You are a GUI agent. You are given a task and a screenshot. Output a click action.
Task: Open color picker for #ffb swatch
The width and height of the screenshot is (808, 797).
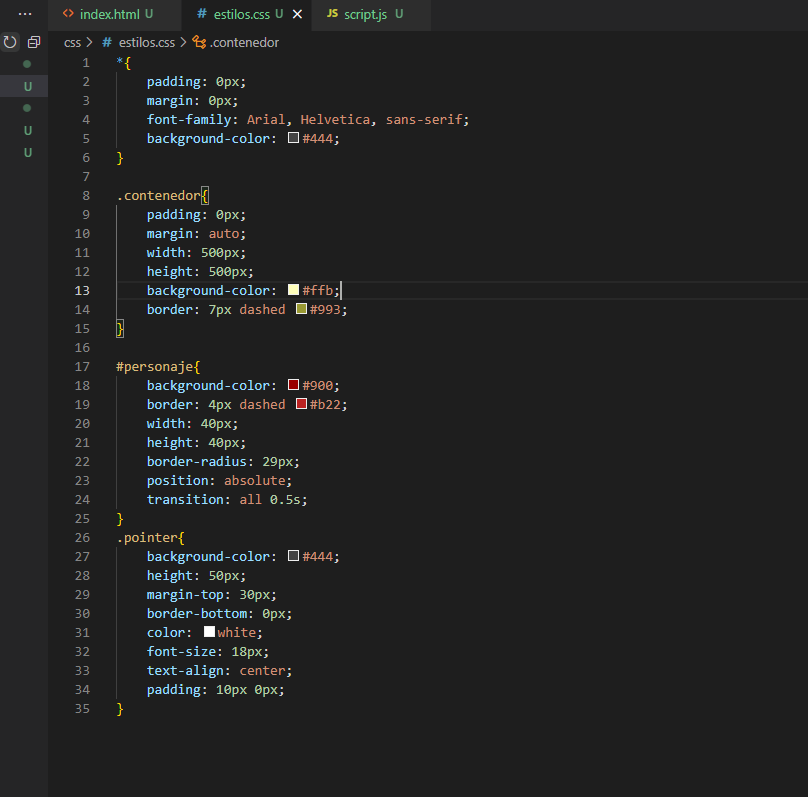tap(293, 290)
